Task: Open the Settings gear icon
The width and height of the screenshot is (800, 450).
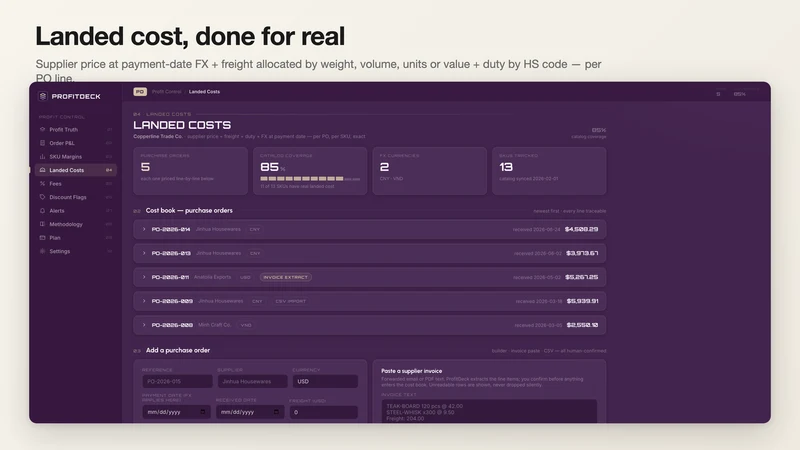Action: pos(42,251)
